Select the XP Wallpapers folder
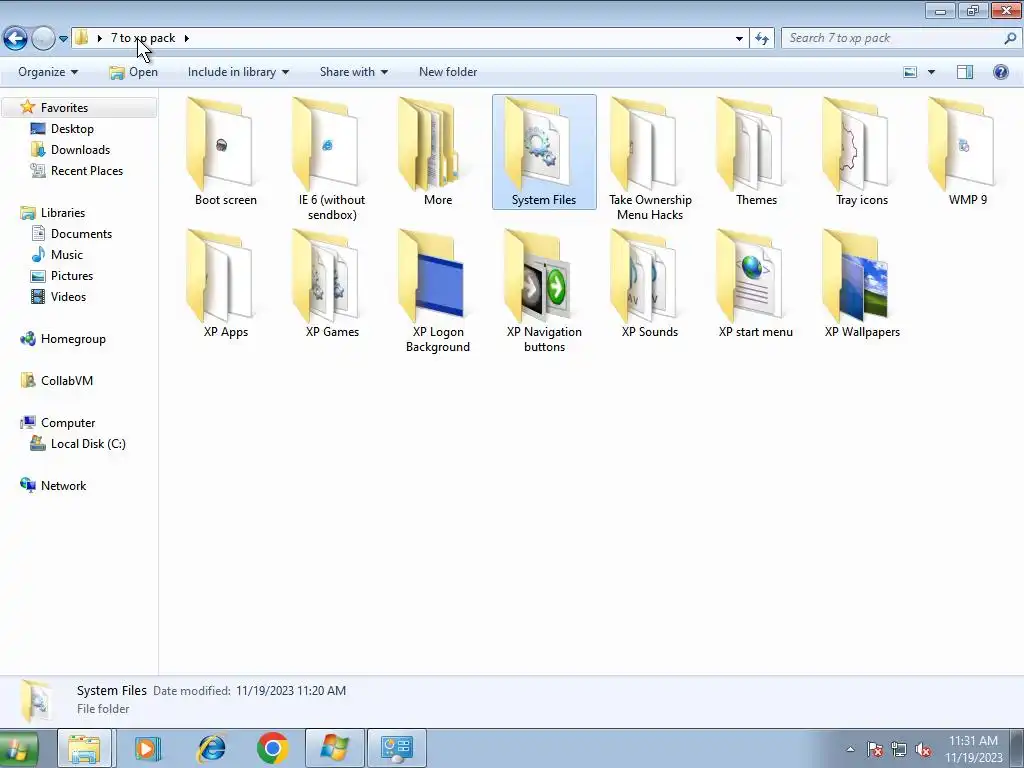This screenshot has height=768, width=1024. 862,283
